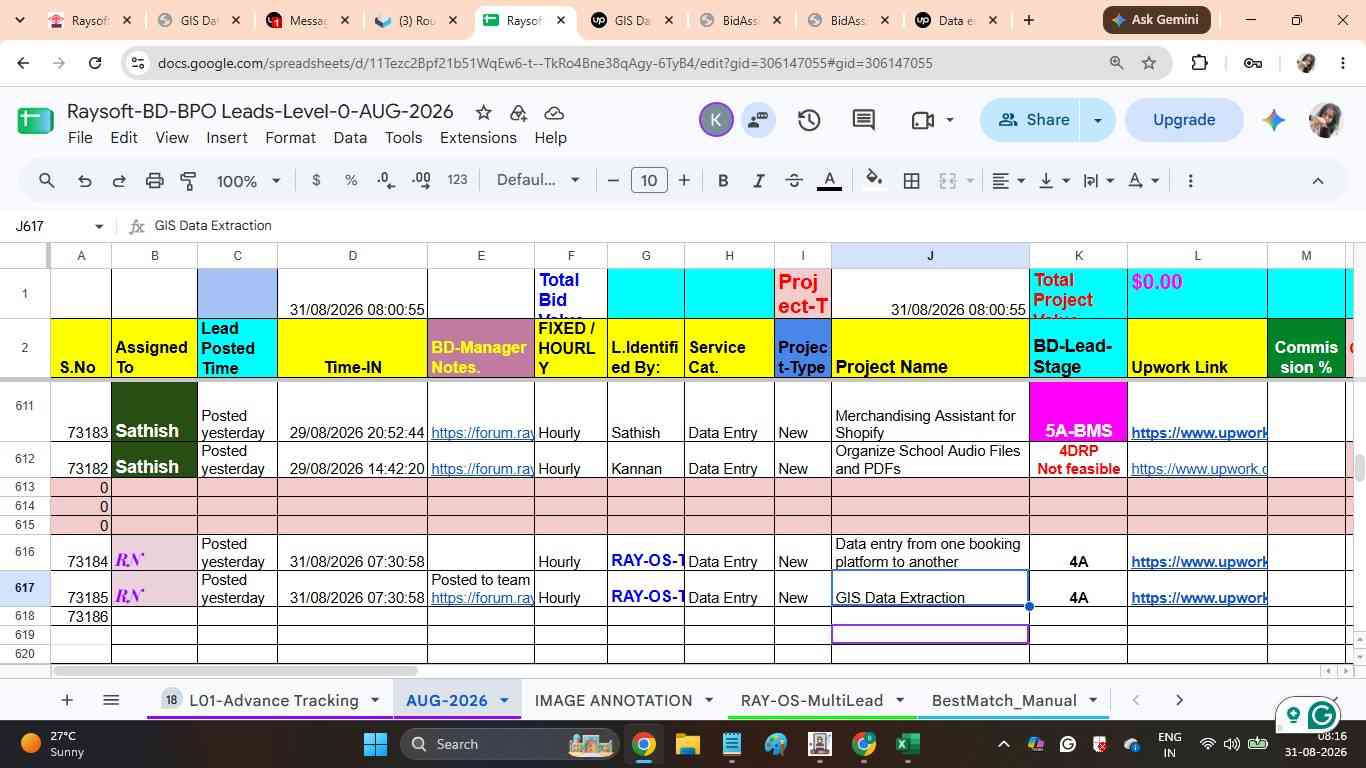Click the Gemini sparkle icon

tap(1273, 120)
